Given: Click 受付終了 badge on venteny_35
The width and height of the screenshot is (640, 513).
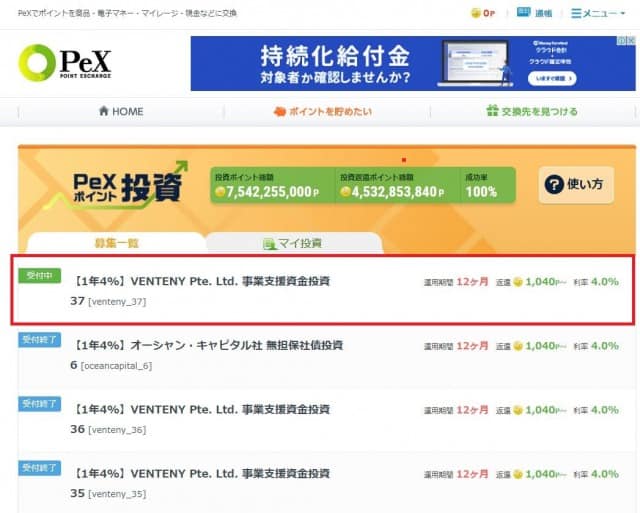Looking at the screenshot, I should pos(40,468).
